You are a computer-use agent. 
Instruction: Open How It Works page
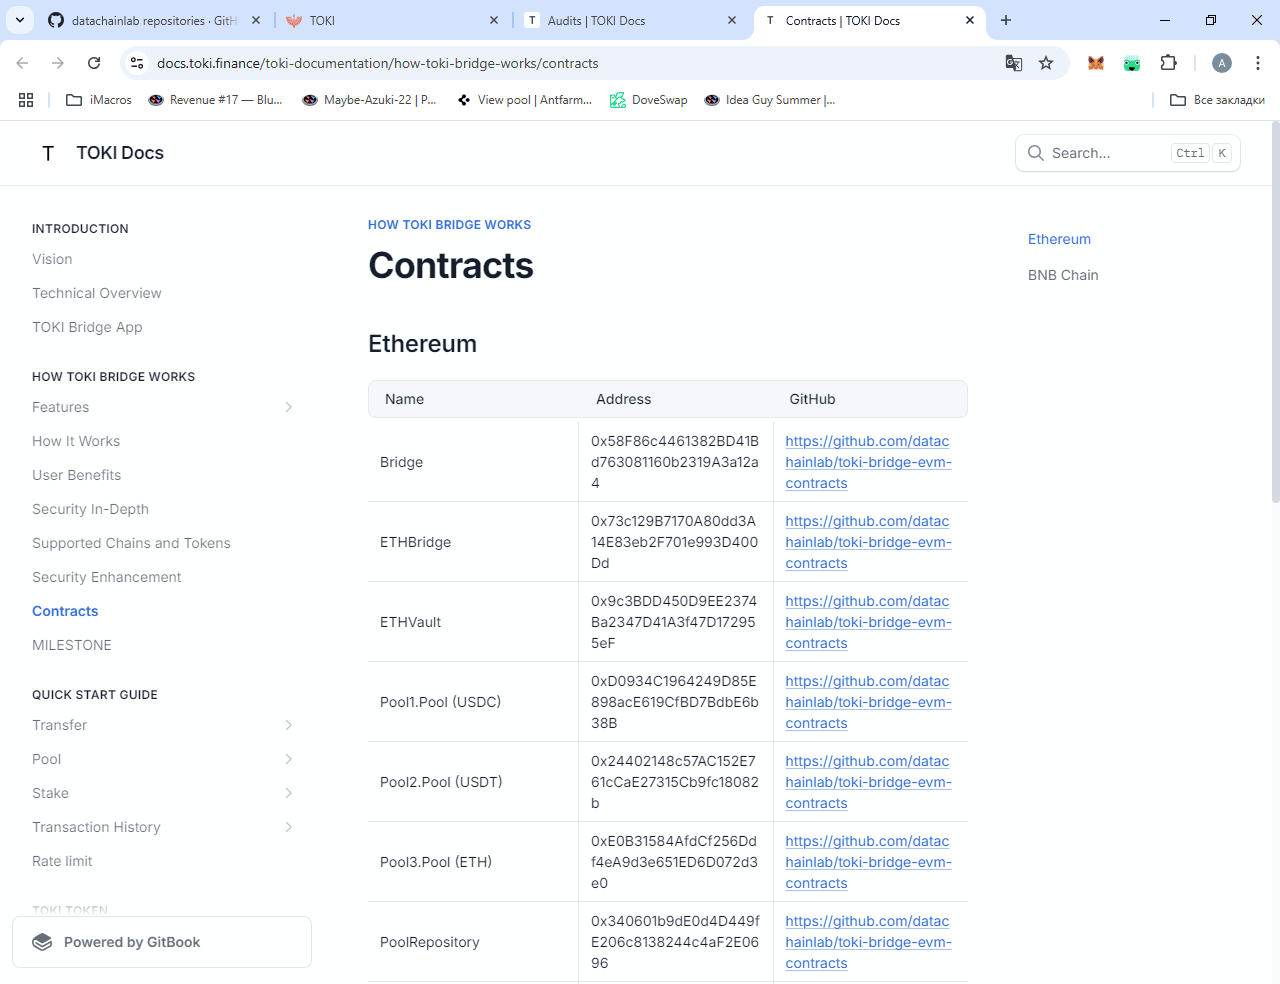click(76, 441)
